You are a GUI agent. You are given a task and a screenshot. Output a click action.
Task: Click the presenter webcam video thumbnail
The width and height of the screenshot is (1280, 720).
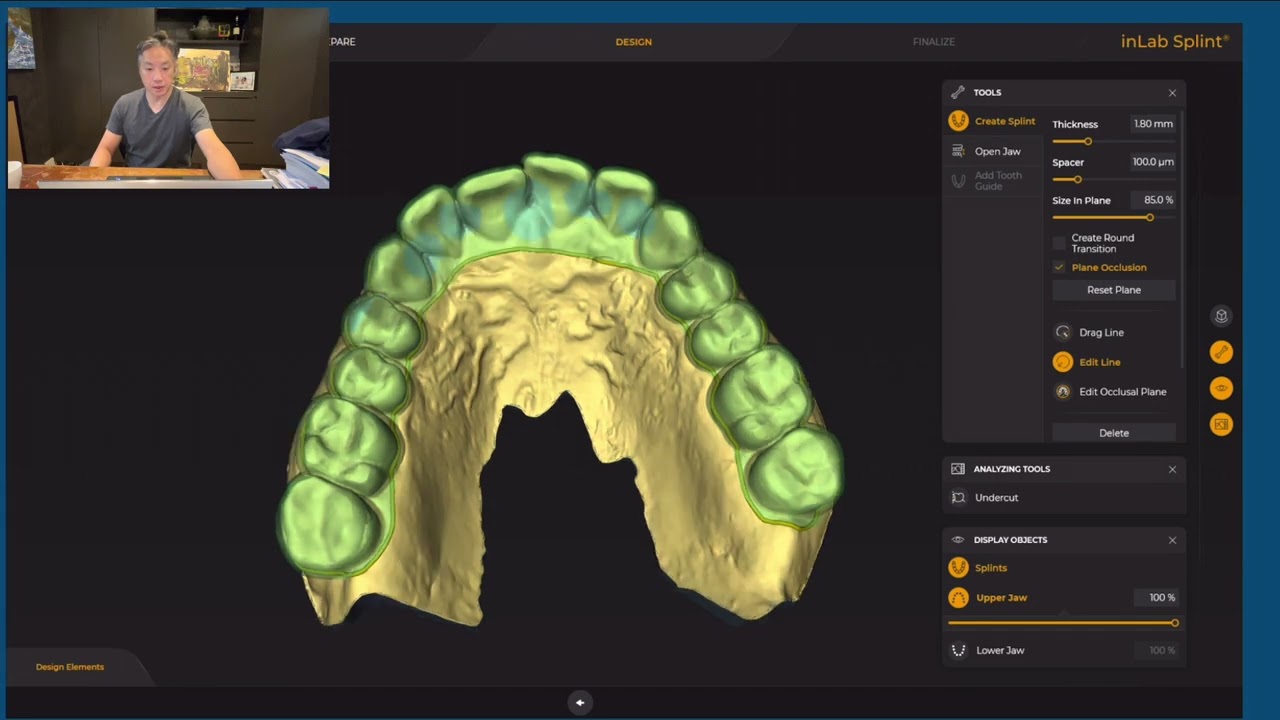coord(168,98)
